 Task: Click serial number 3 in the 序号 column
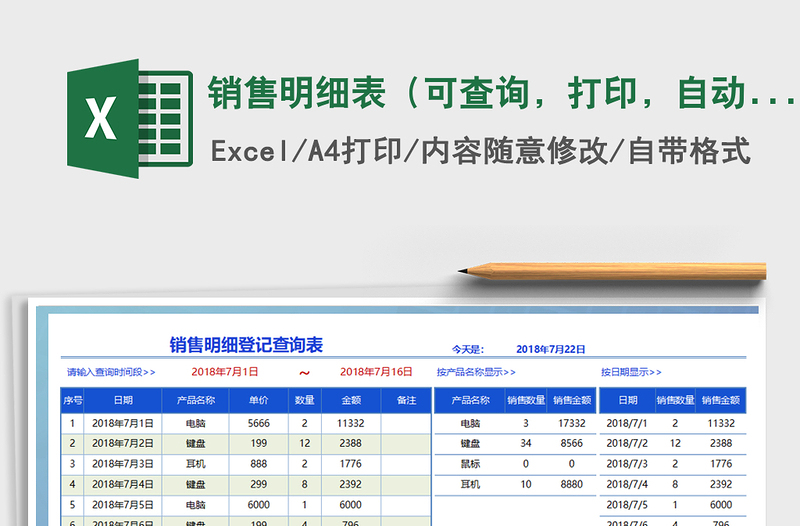72,464
